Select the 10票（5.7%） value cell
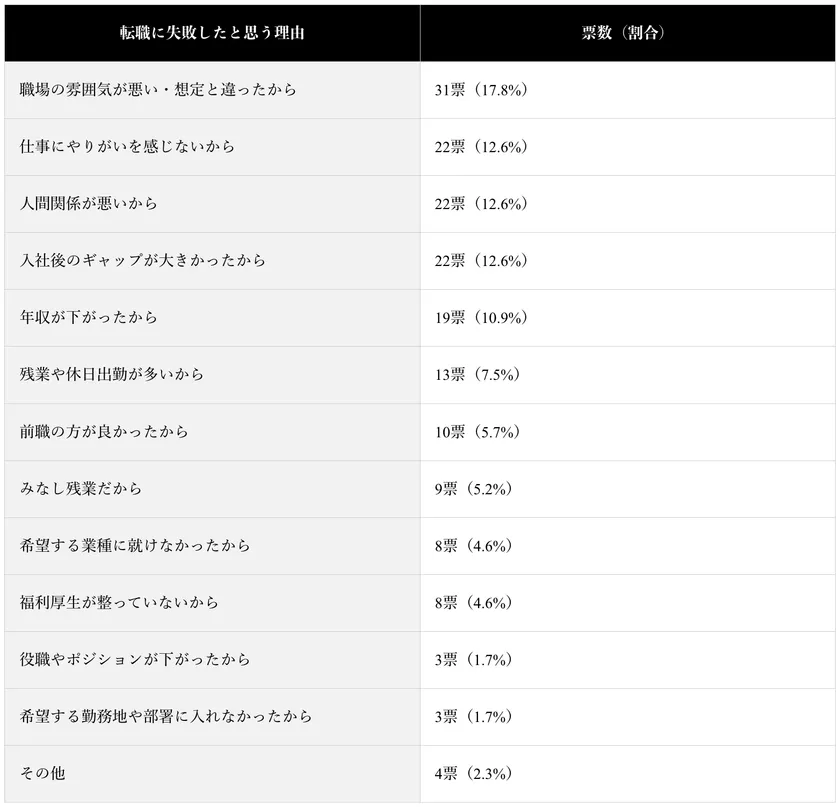The height and width of the screenshot is (807, 840). point(477,432)
